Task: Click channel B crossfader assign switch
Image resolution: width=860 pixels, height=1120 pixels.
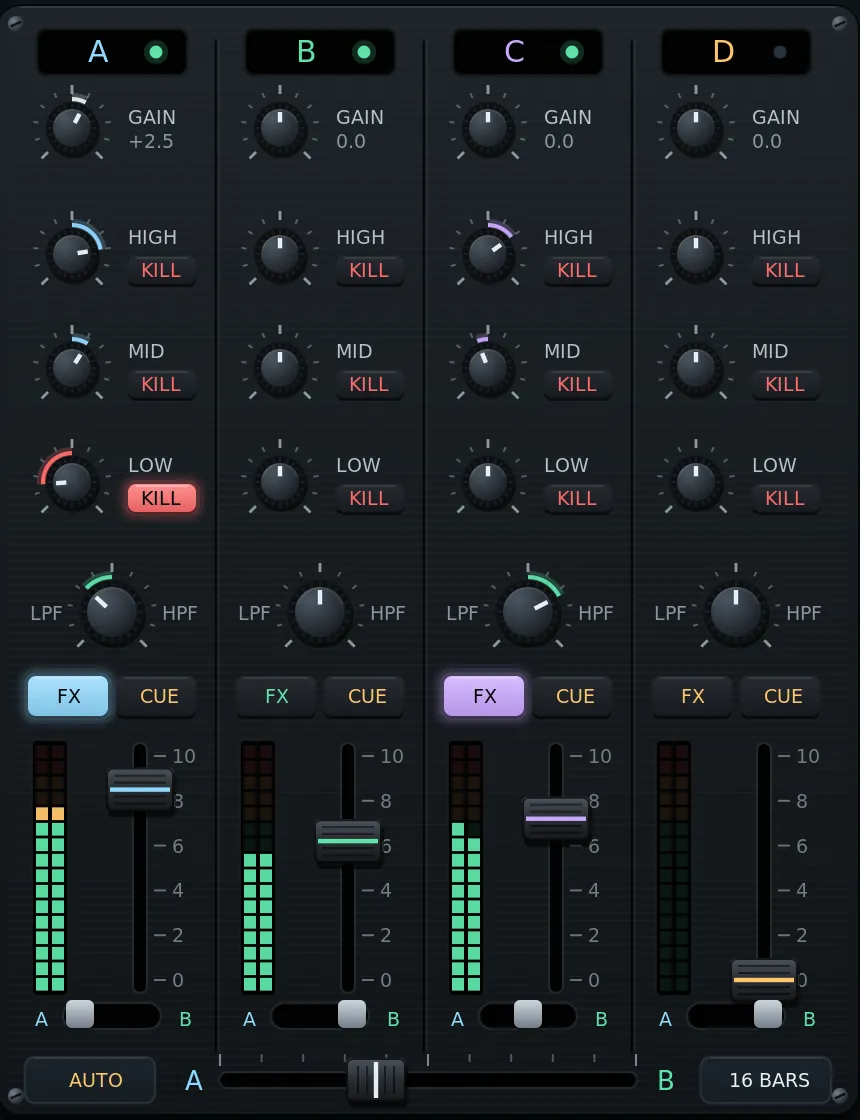Action: coord(321,1015)
